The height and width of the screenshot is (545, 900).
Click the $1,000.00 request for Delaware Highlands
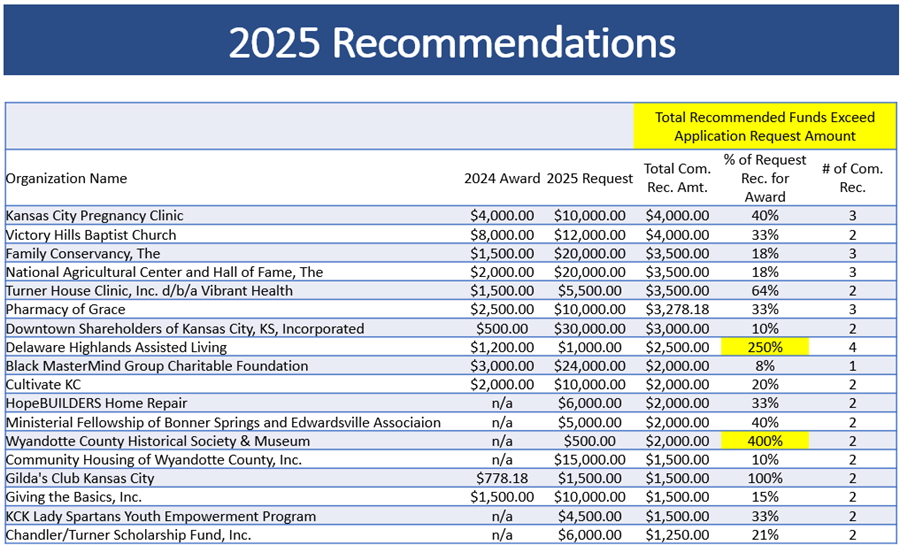[589, 347]
